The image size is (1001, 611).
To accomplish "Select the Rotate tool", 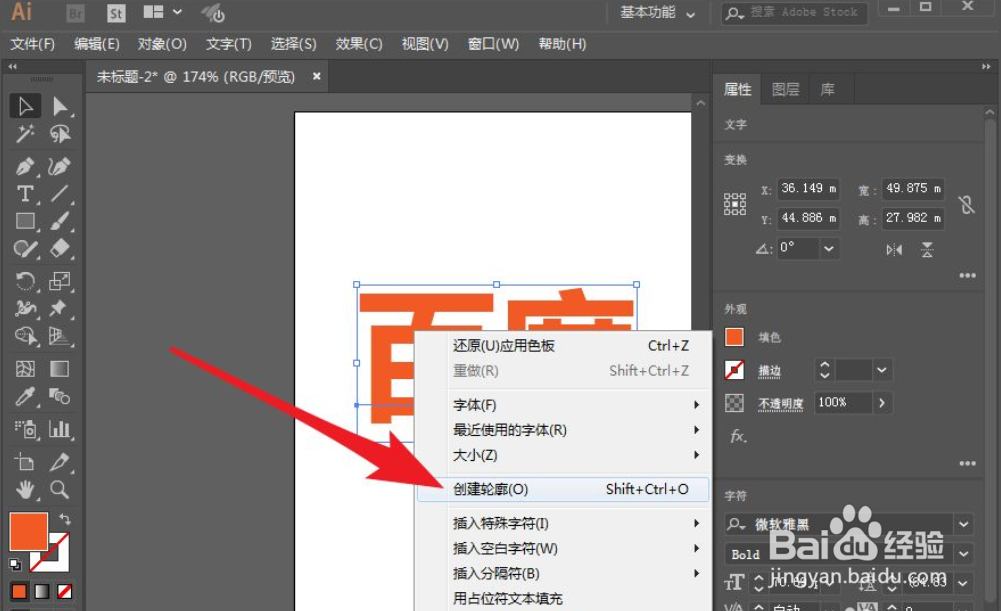I will click(26, 281).
